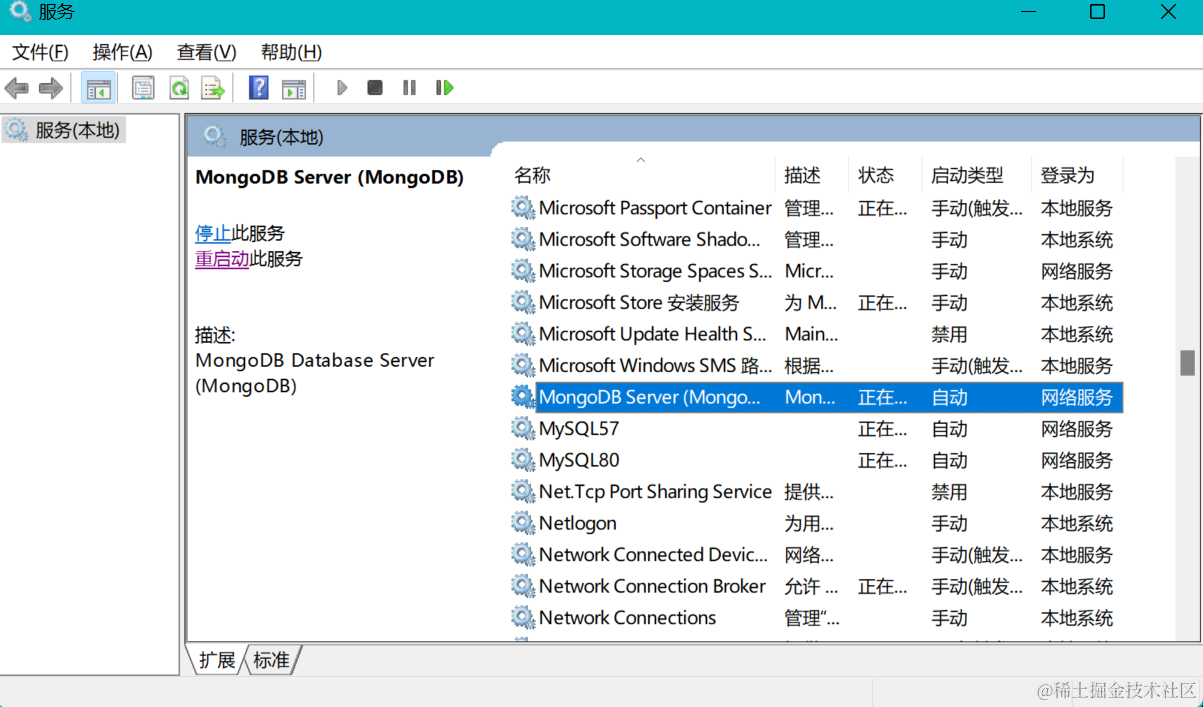This screenshot has width=1203, height=707.
Task: Click the Back arrow toolbar icon
Action: click(17, 88)
